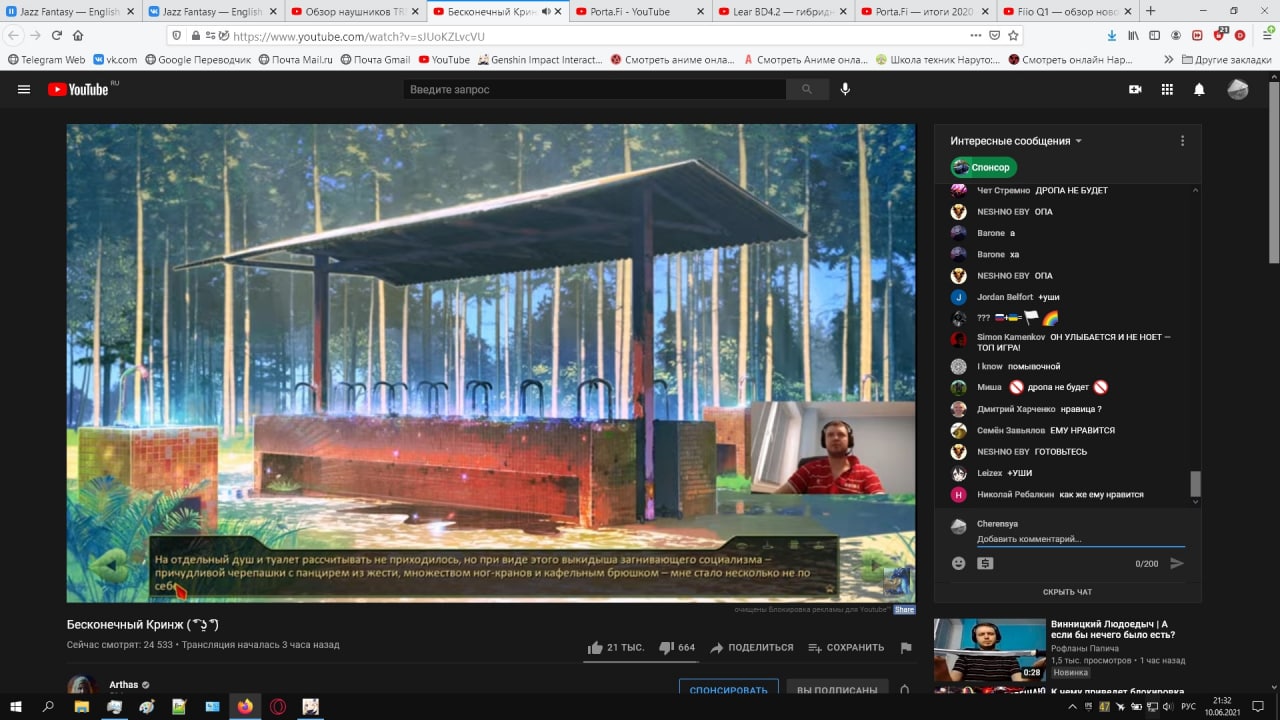The image size is (1280, 720).
Task: Open Firefox from the taskbar
Action: point(245,706)
